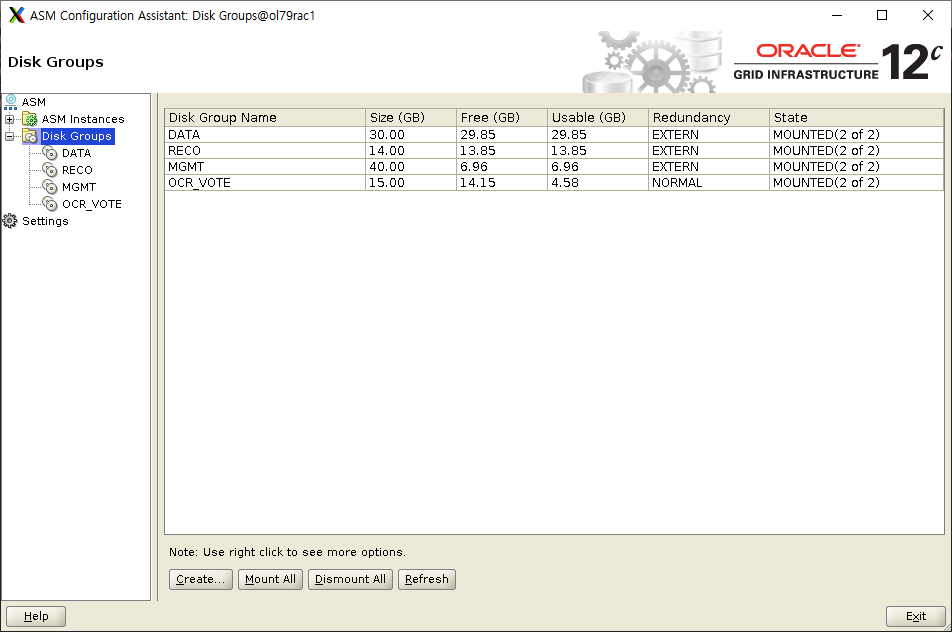
Task: Click the OCR_VOTE disk group icon in tree
Action: (50, 204)
